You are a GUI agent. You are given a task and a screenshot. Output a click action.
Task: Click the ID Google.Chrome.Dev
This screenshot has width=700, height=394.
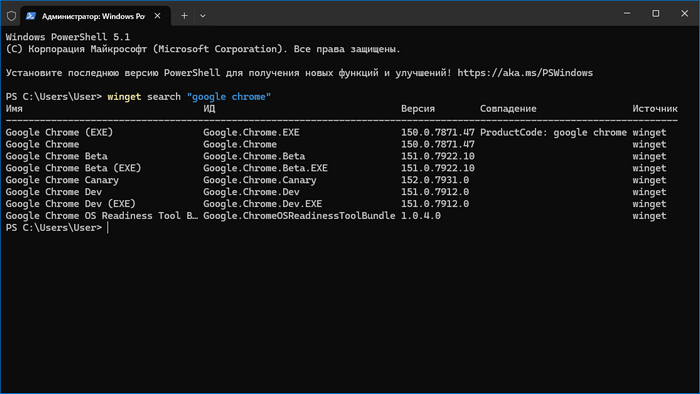click(251, 192)
